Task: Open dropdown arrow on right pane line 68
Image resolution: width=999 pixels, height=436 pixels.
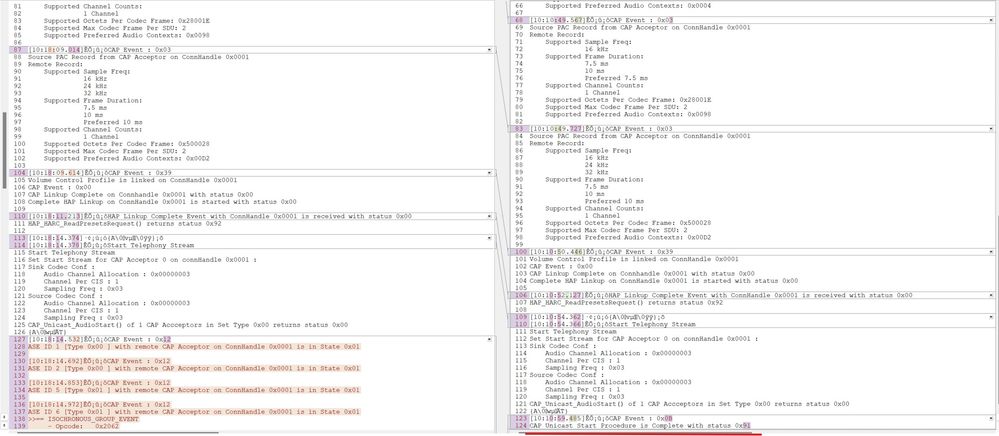Action: (991, 20)
